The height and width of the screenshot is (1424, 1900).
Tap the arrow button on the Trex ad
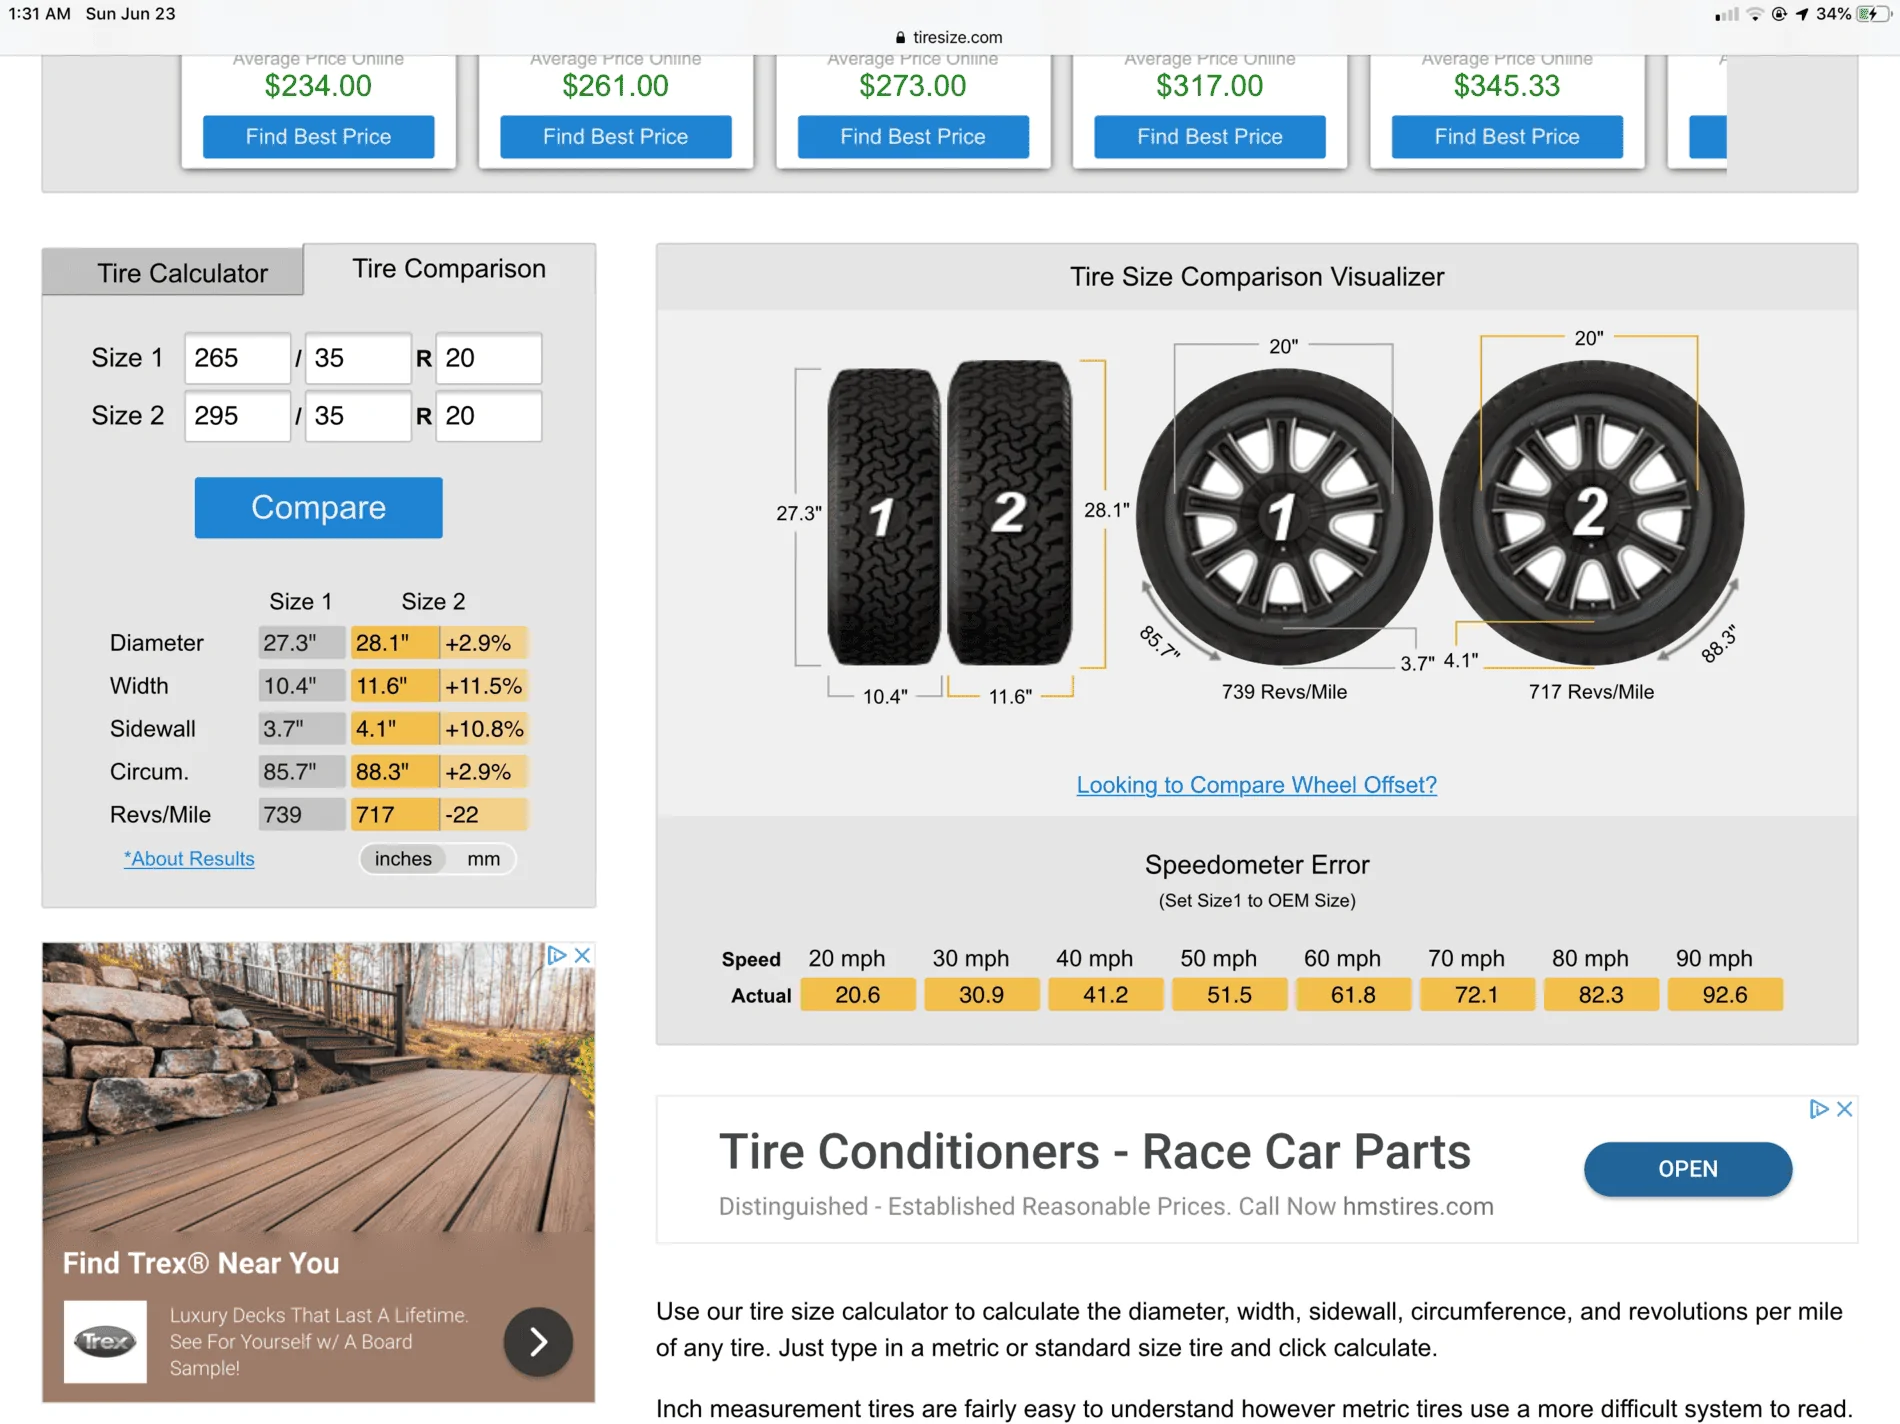[x=538, y=1341]
